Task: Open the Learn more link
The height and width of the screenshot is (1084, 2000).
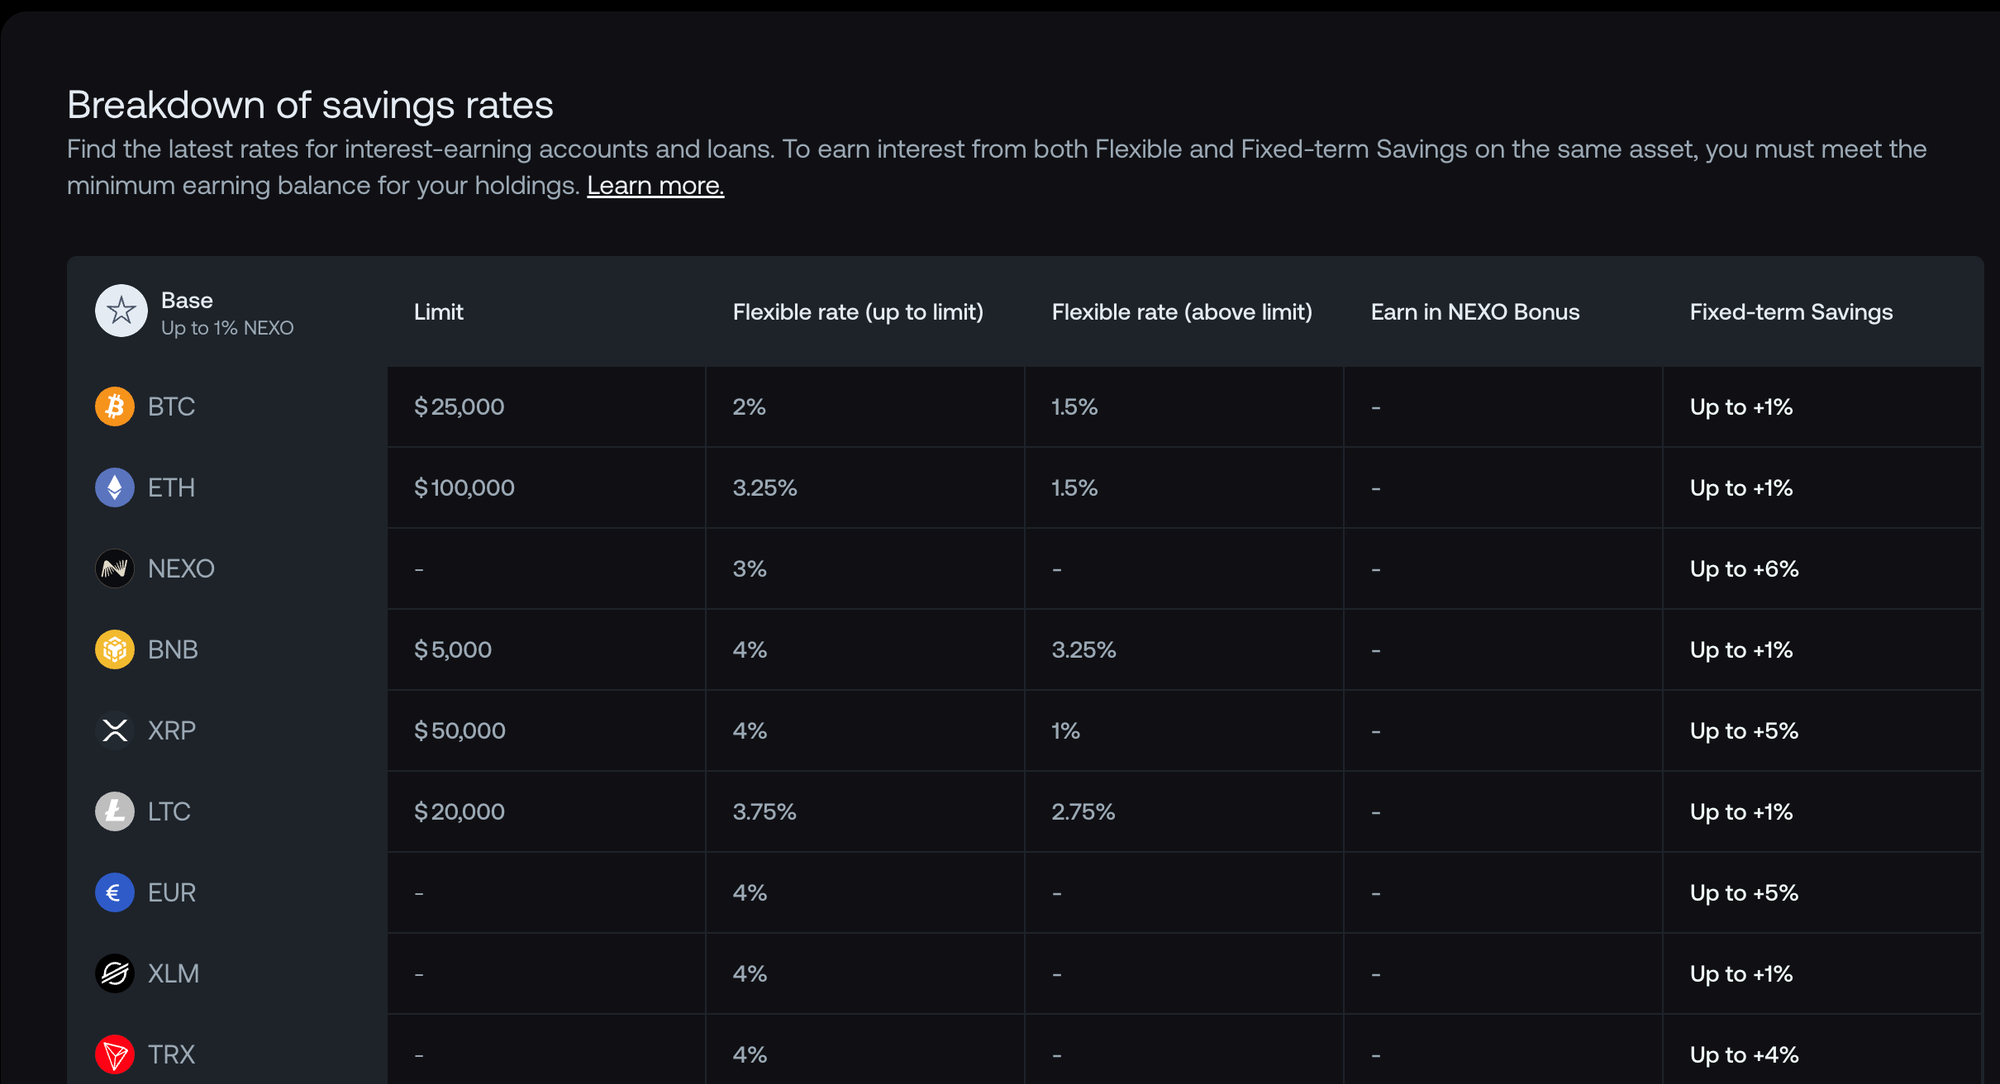Action: click(x=655, y=186)
